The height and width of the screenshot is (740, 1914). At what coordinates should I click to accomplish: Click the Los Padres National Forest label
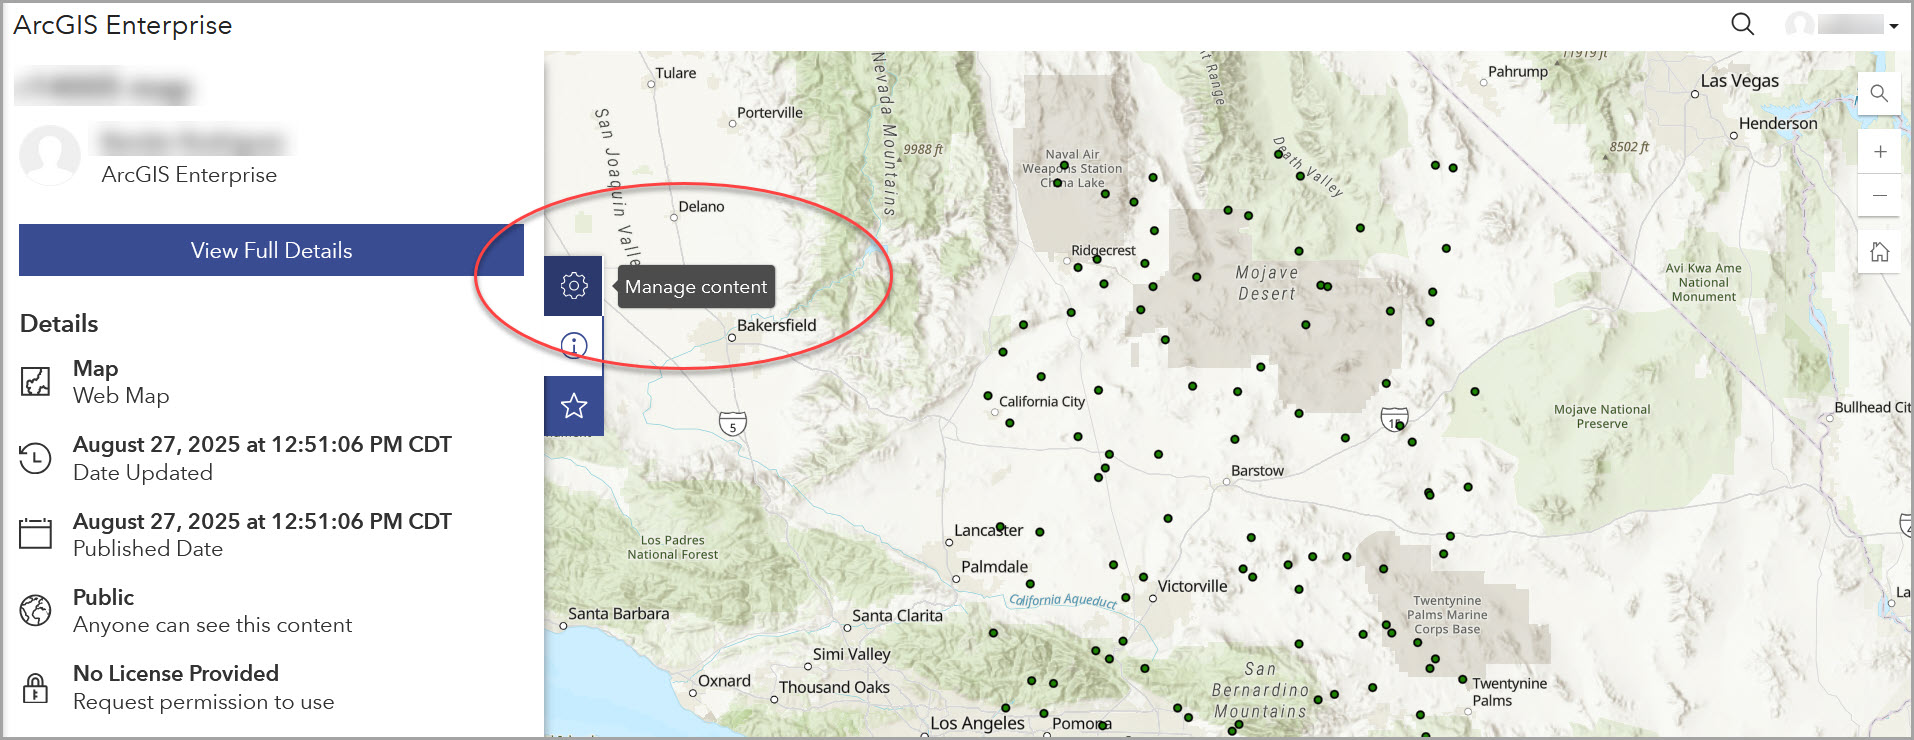[673, 547]
